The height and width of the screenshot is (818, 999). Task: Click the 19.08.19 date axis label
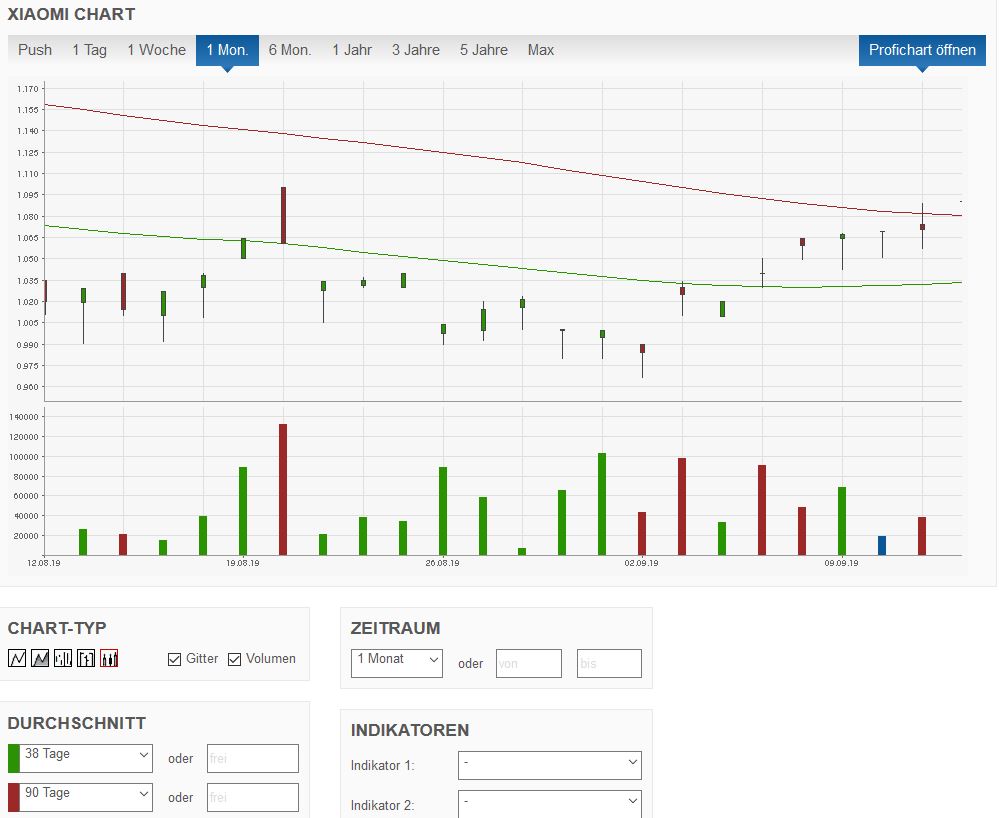pyautogui.click(x=243, y=563)
